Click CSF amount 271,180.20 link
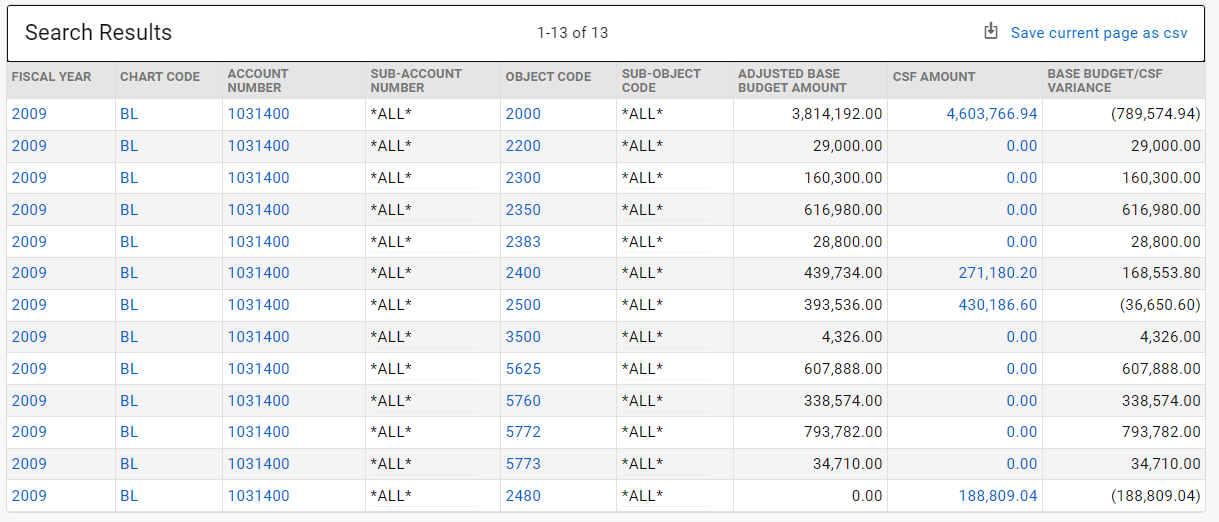Viewport: 1219px width, 522px height. pyautogui.click(x=998, y=273)
